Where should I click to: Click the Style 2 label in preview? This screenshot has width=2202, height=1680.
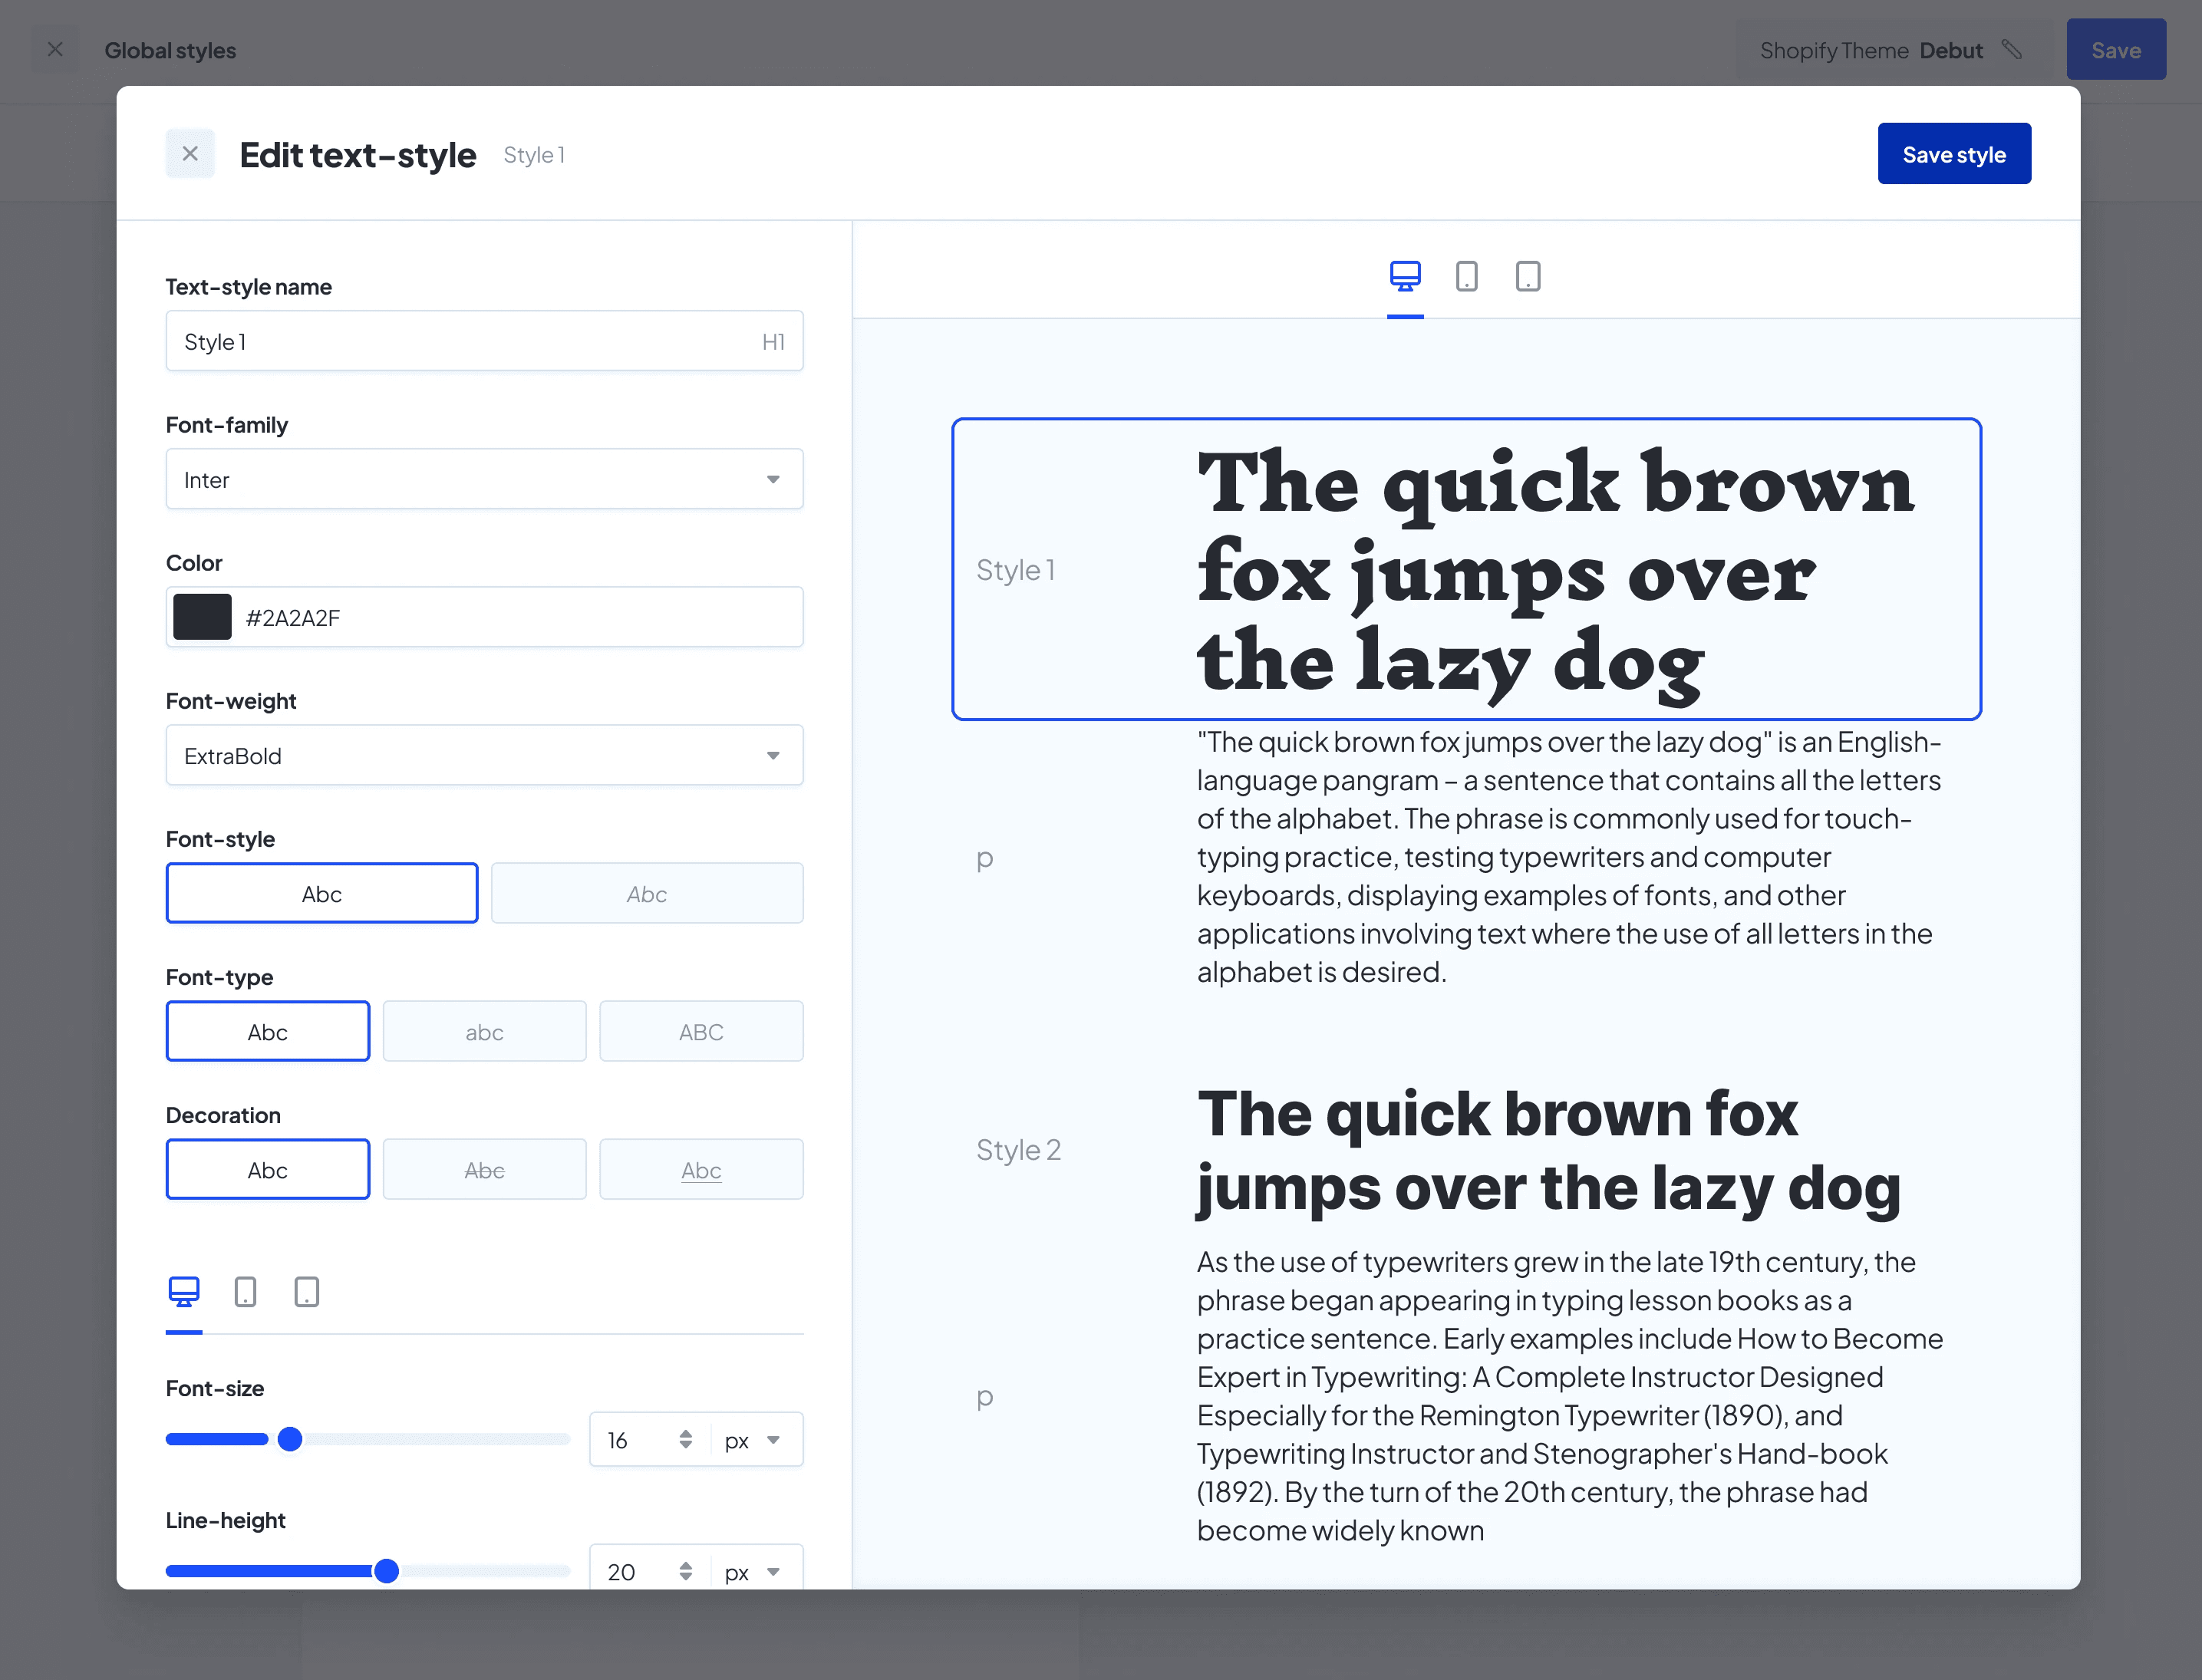(x=1018, y=1150)
